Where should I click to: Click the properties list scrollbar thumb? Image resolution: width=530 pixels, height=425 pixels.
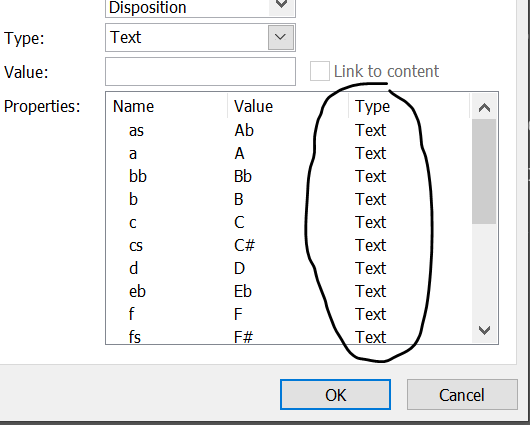(484, 171)
